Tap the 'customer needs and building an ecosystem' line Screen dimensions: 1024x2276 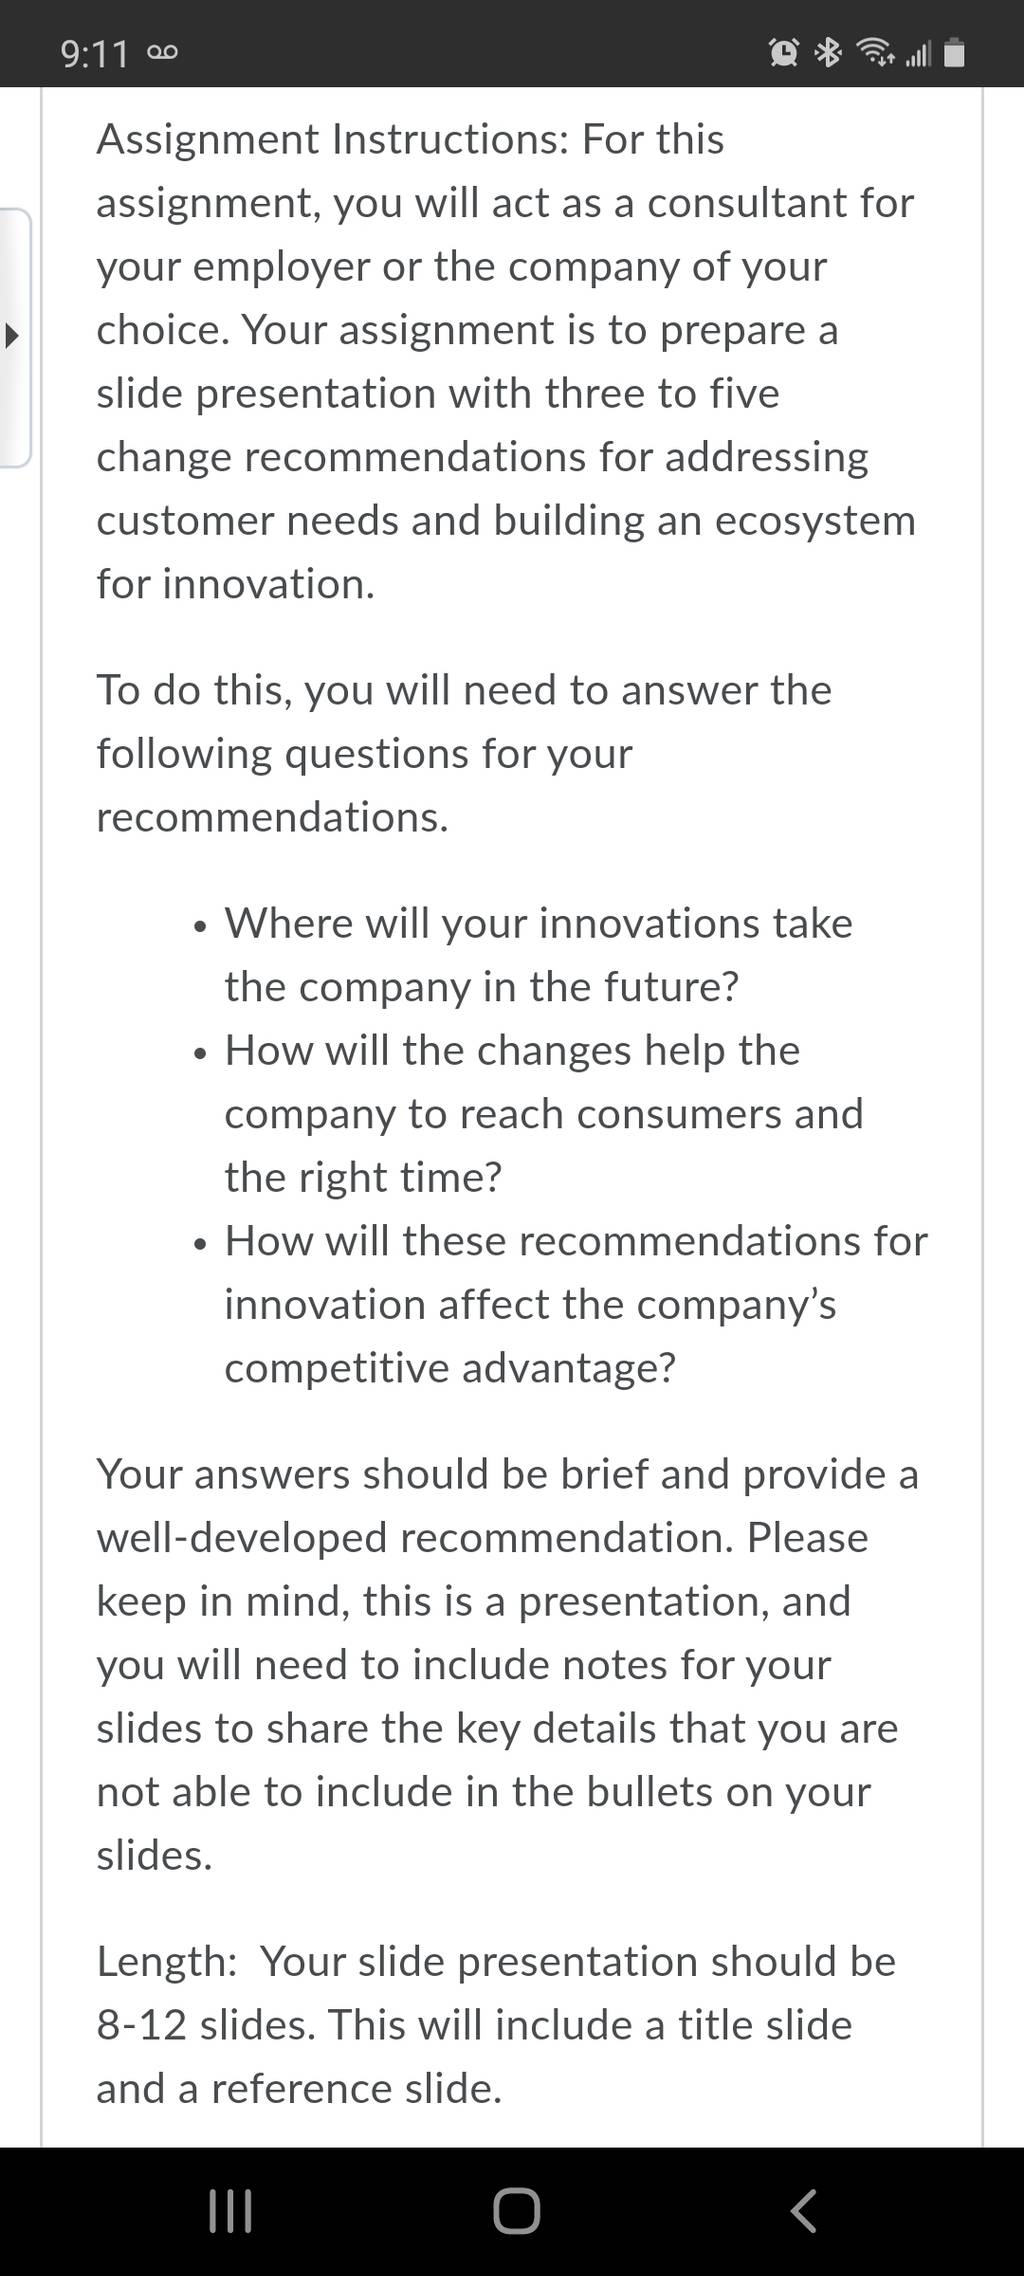[x=506, y=521]
